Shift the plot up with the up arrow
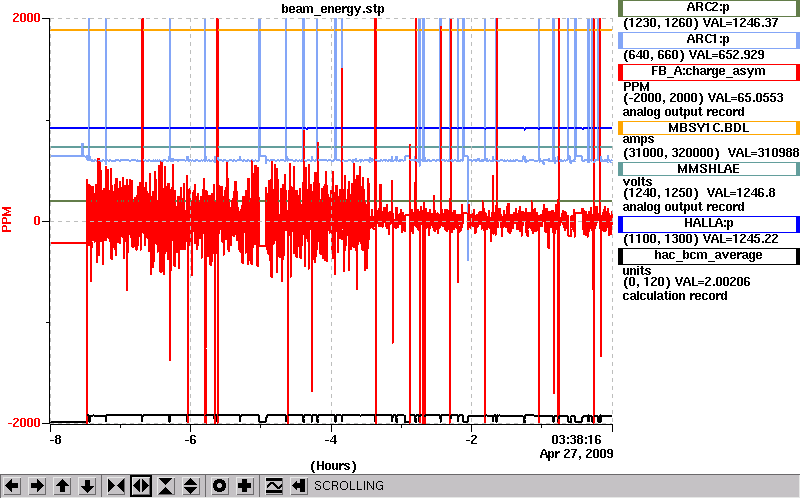The height and width of the screenshot is (498, 800). tap(62, 486)
